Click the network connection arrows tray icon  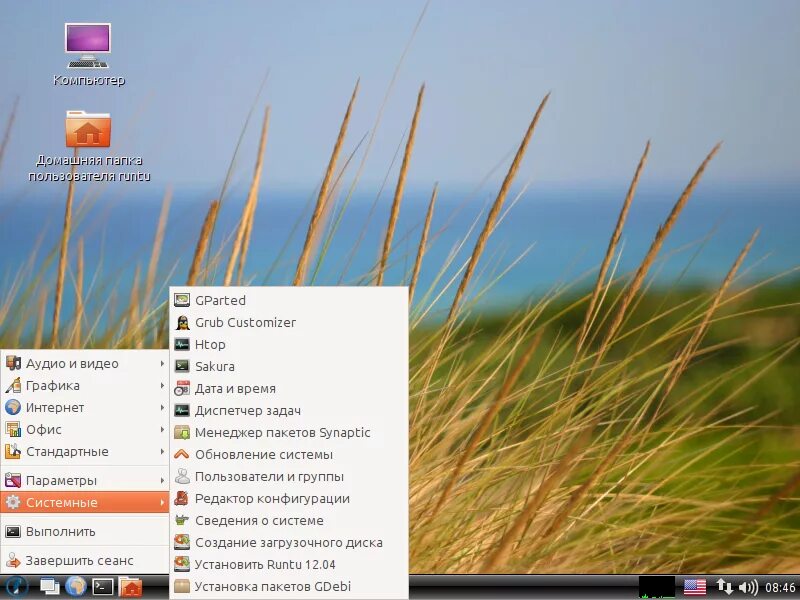tap(723, 587)
